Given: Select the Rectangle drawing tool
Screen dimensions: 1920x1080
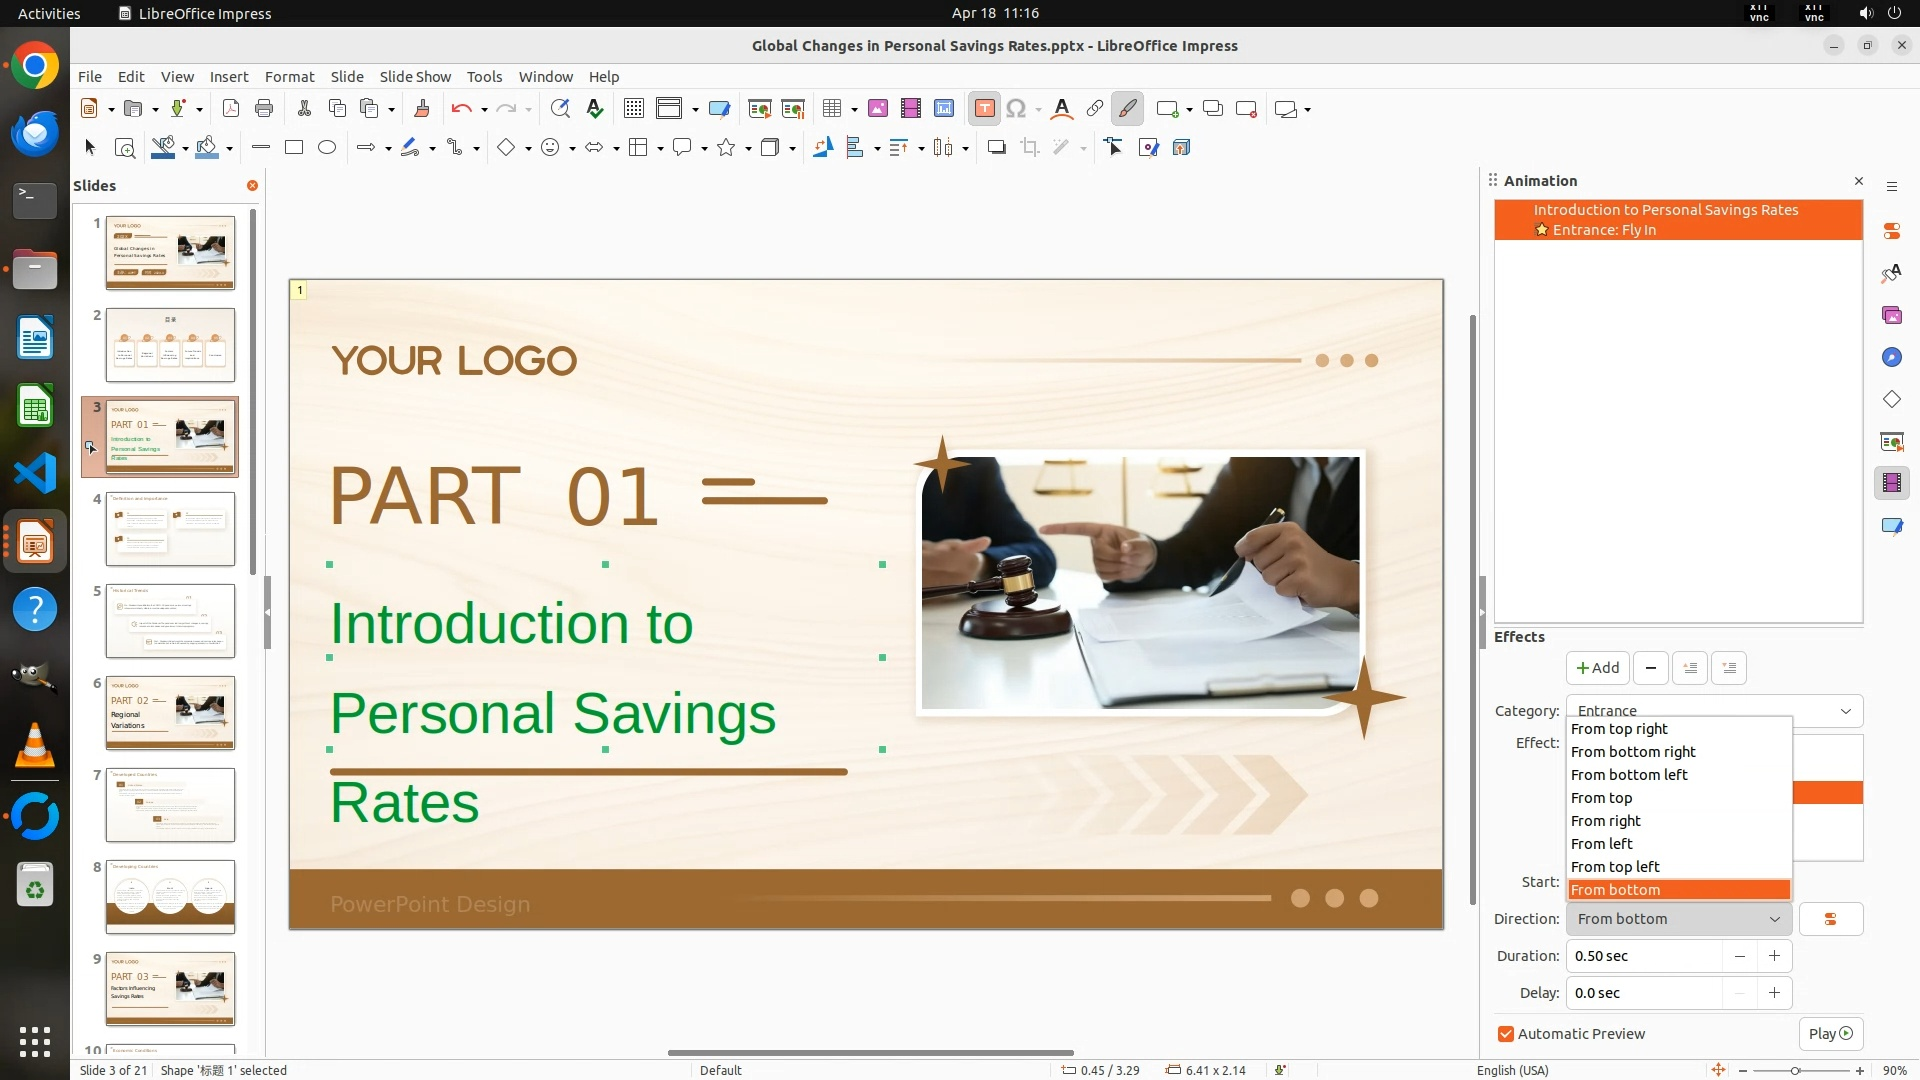Looking at the screenshot, I should tap(294, 148).
